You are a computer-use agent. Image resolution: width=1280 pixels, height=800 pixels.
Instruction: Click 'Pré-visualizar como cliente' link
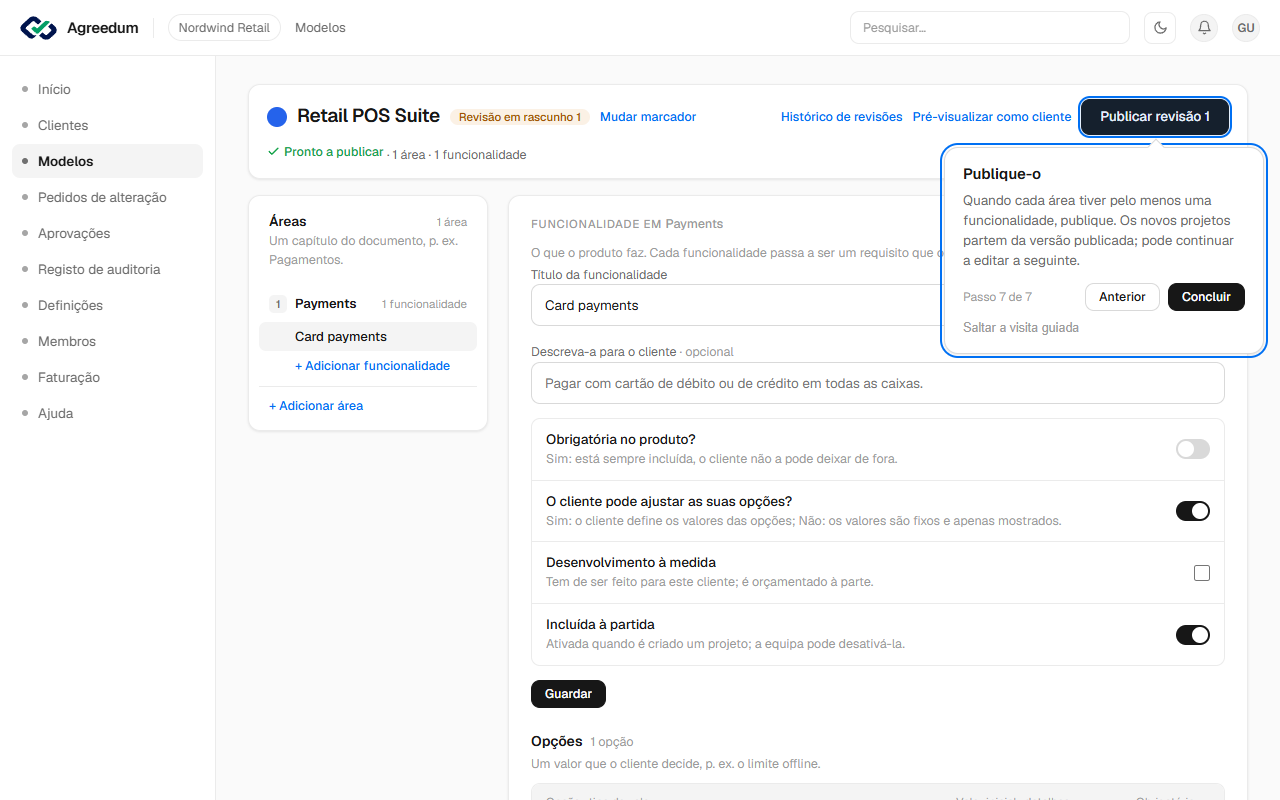click(992, 117)
